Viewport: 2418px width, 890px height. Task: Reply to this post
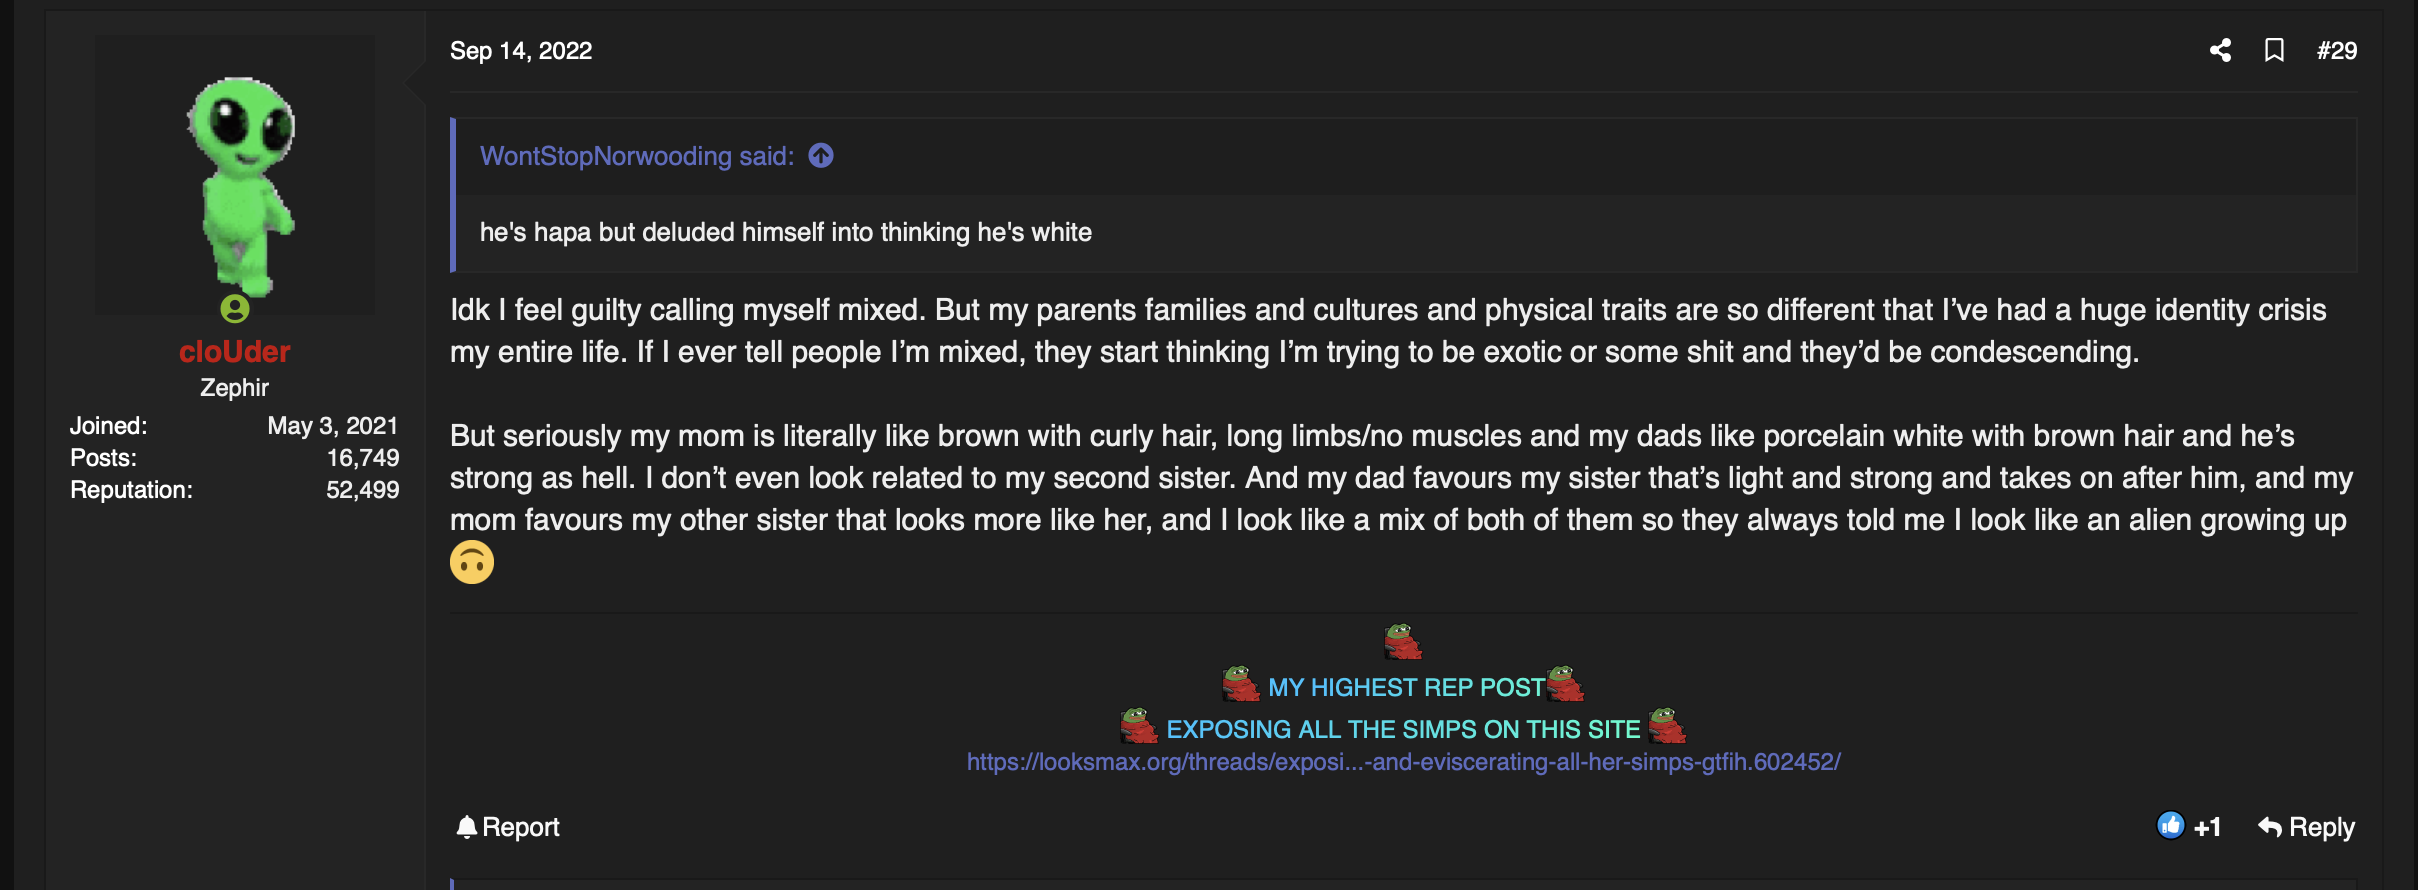tap(2306, 827)
